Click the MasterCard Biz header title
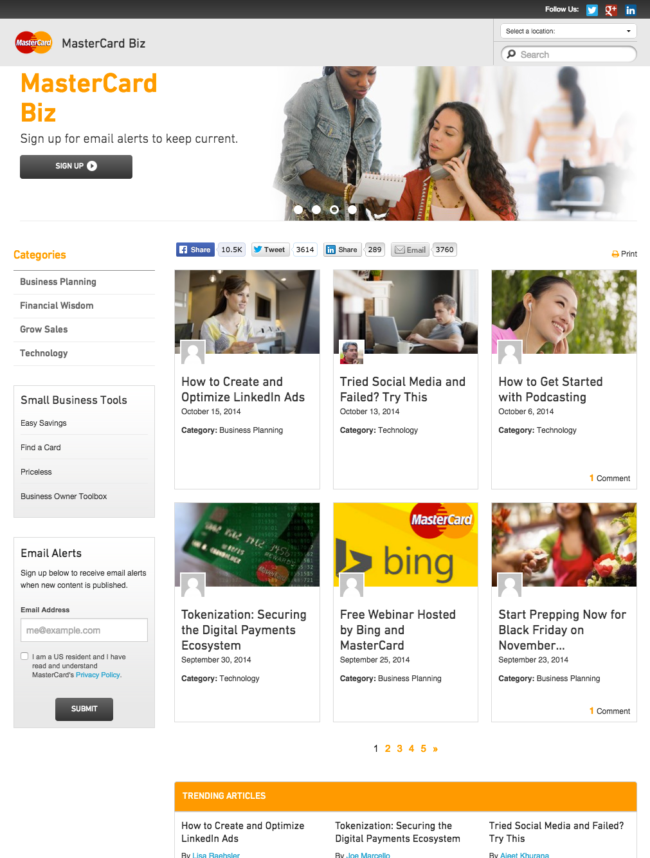This screenshot has height=858, width=650. (x=103, y=43)
